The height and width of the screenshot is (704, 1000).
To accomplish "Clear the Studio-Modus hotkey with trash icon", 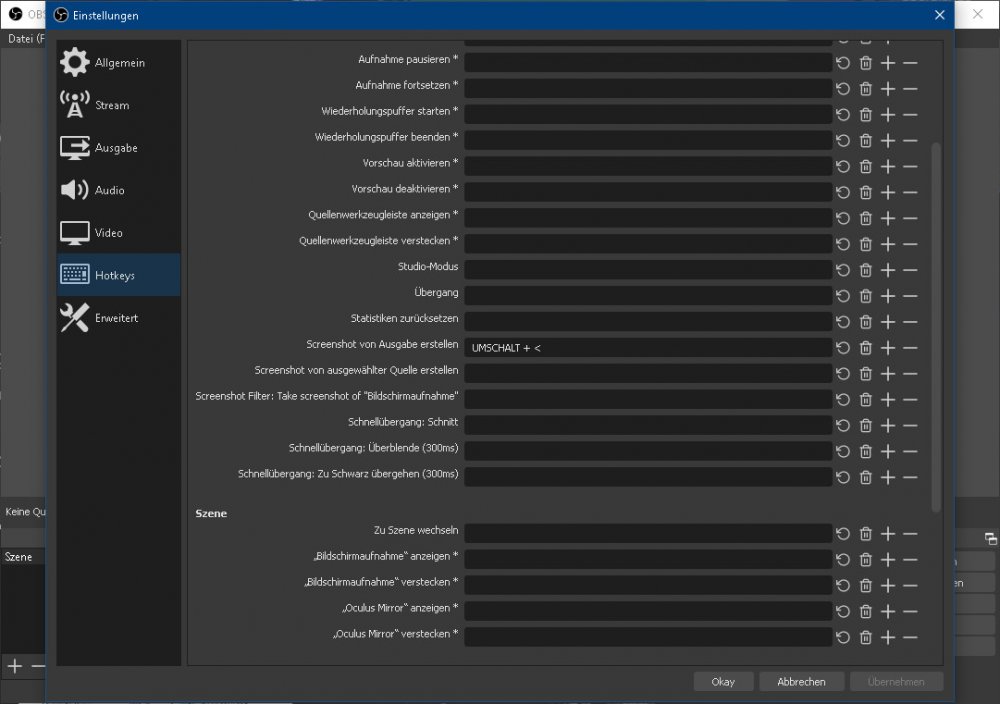I will pyautogui.click(x=865, y=269).
